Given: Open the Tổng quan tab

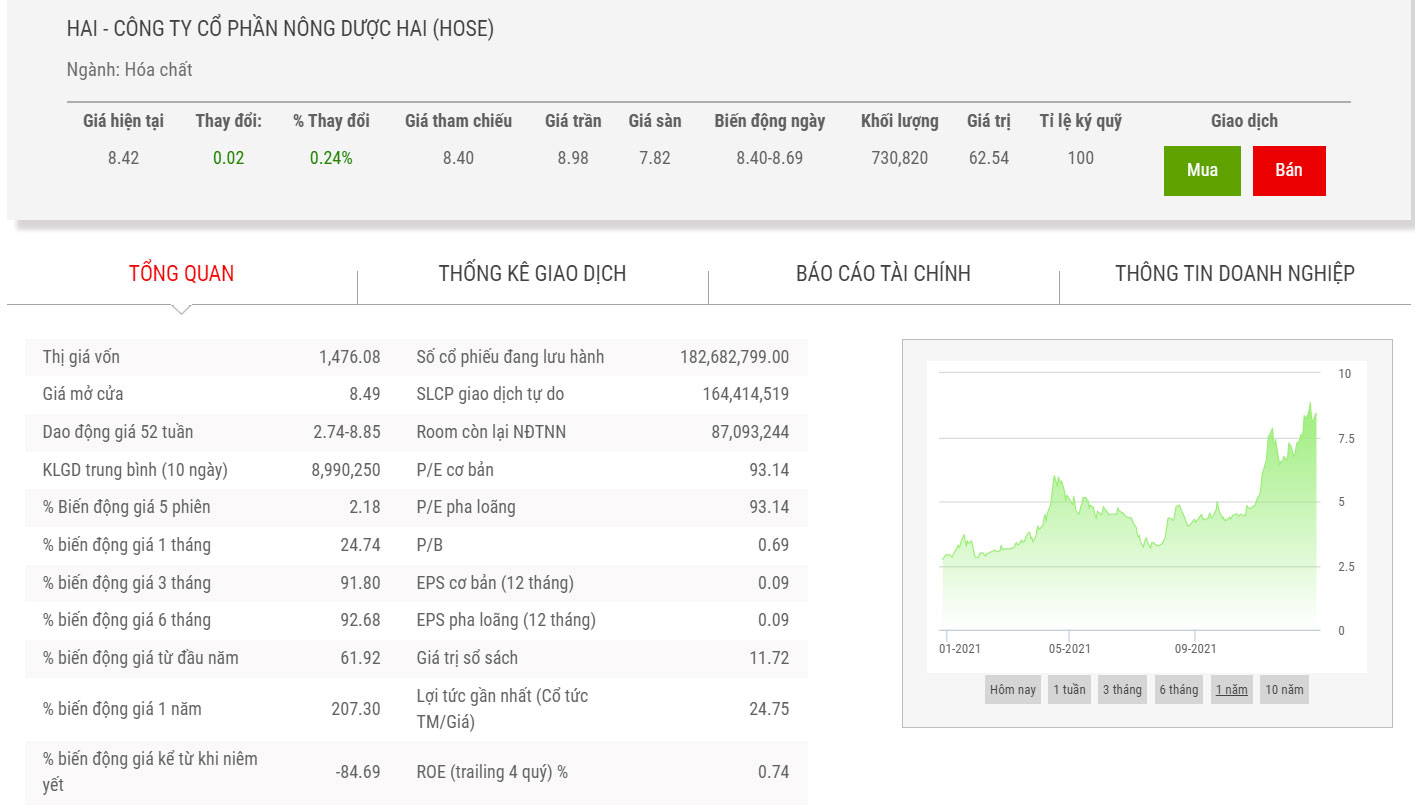Looking at the screenshot, I should (x=181, y=274).
